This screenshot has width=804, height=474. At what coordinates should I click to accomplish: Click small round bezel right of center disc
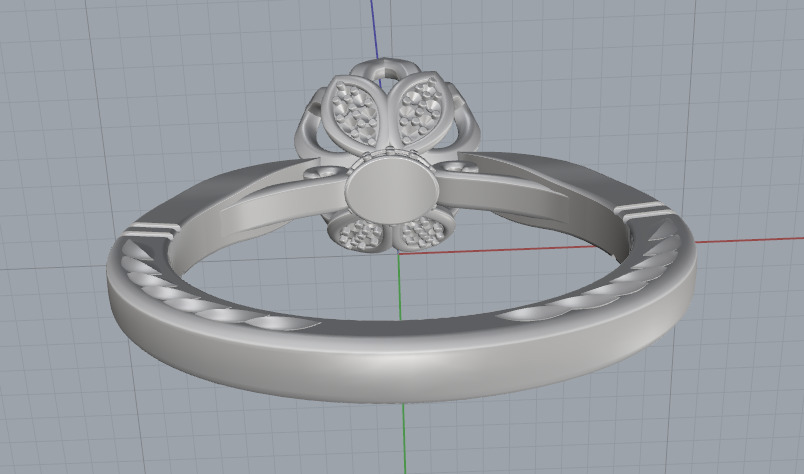click(x=458, y=167)
